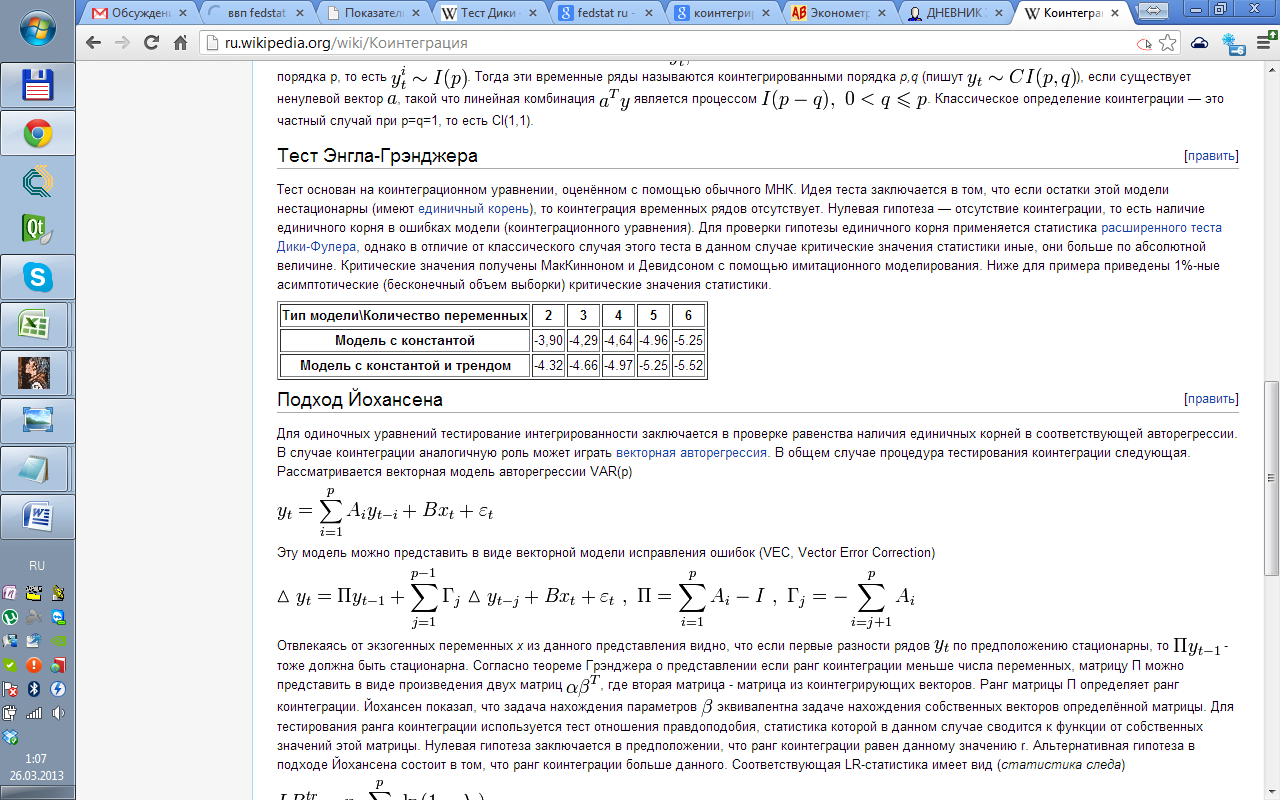Viewport: 1280px width, 800px height.
Task: Open the Chrome main menu
Action: pyautogui.click(x=1265, y=43)
